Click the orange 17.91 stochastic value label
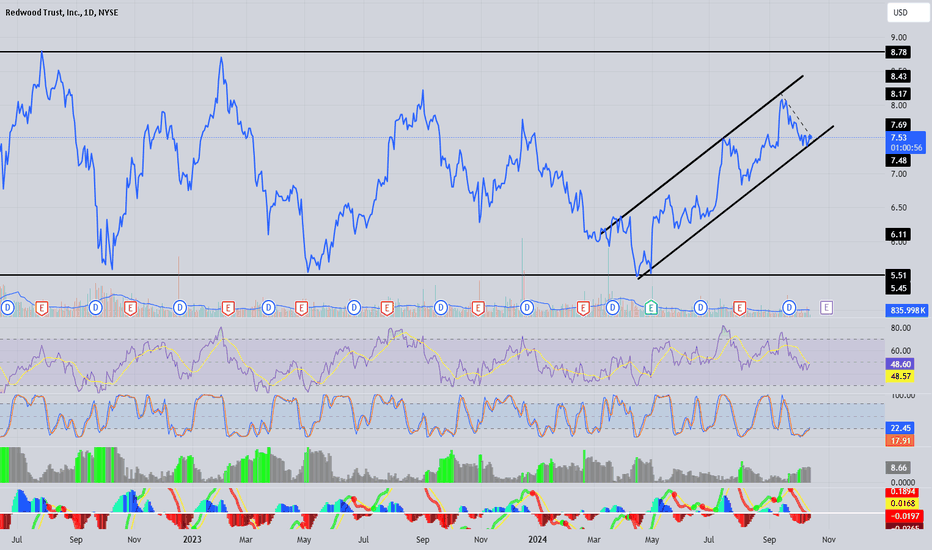Viewport: 932px width, 550px height. 900,441
